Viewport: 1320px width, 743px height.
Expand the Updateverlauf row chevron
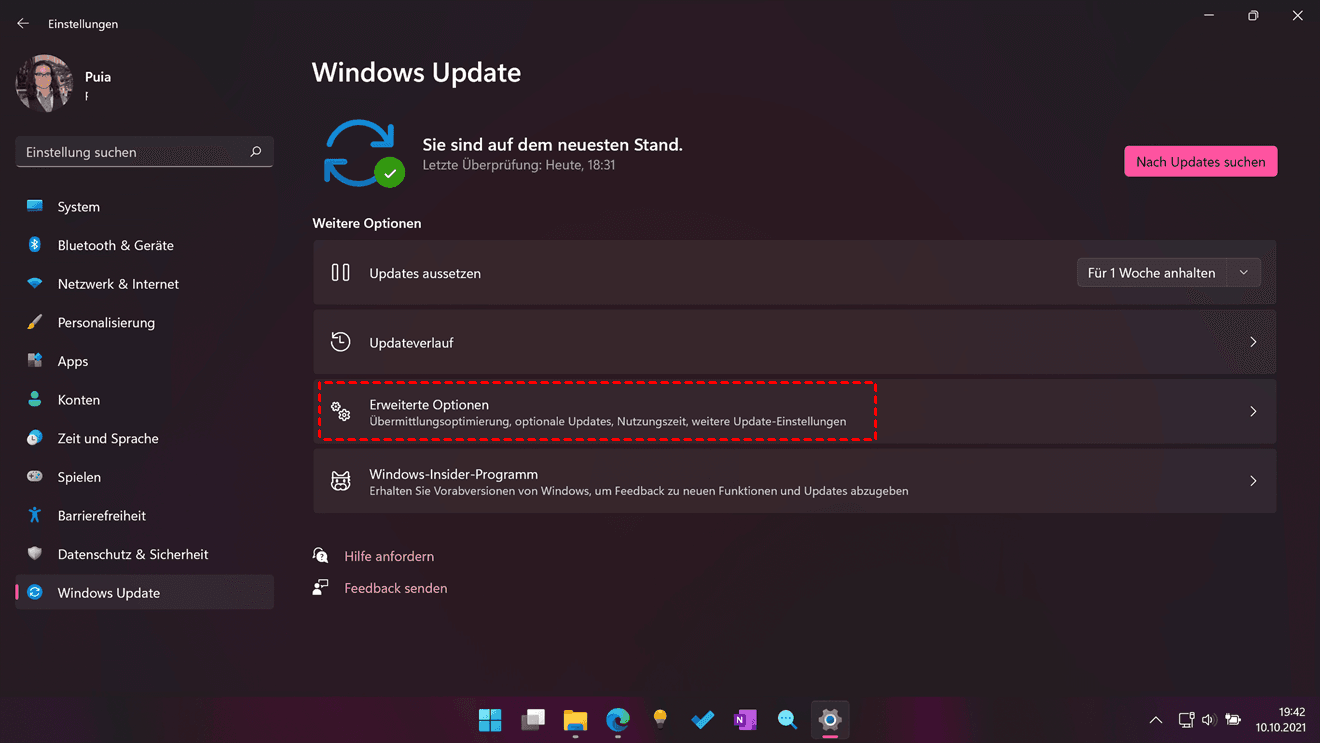click(x=1253, y=342)
